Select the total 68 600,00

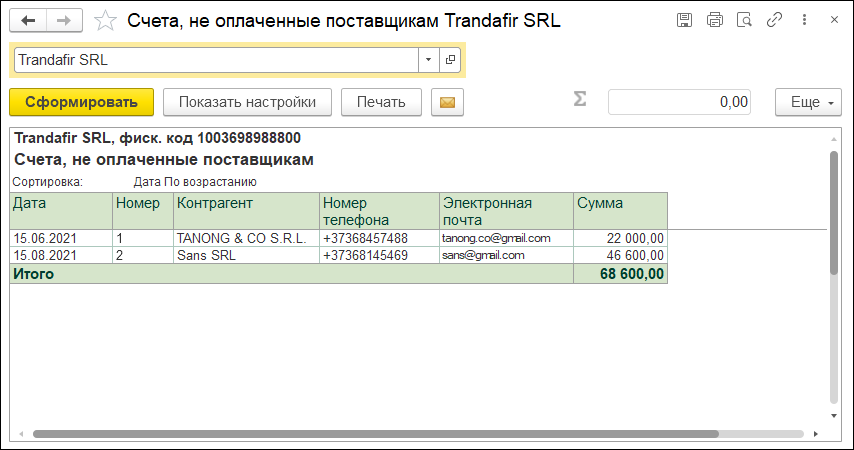pyautogui.click(x=620, y=273)
